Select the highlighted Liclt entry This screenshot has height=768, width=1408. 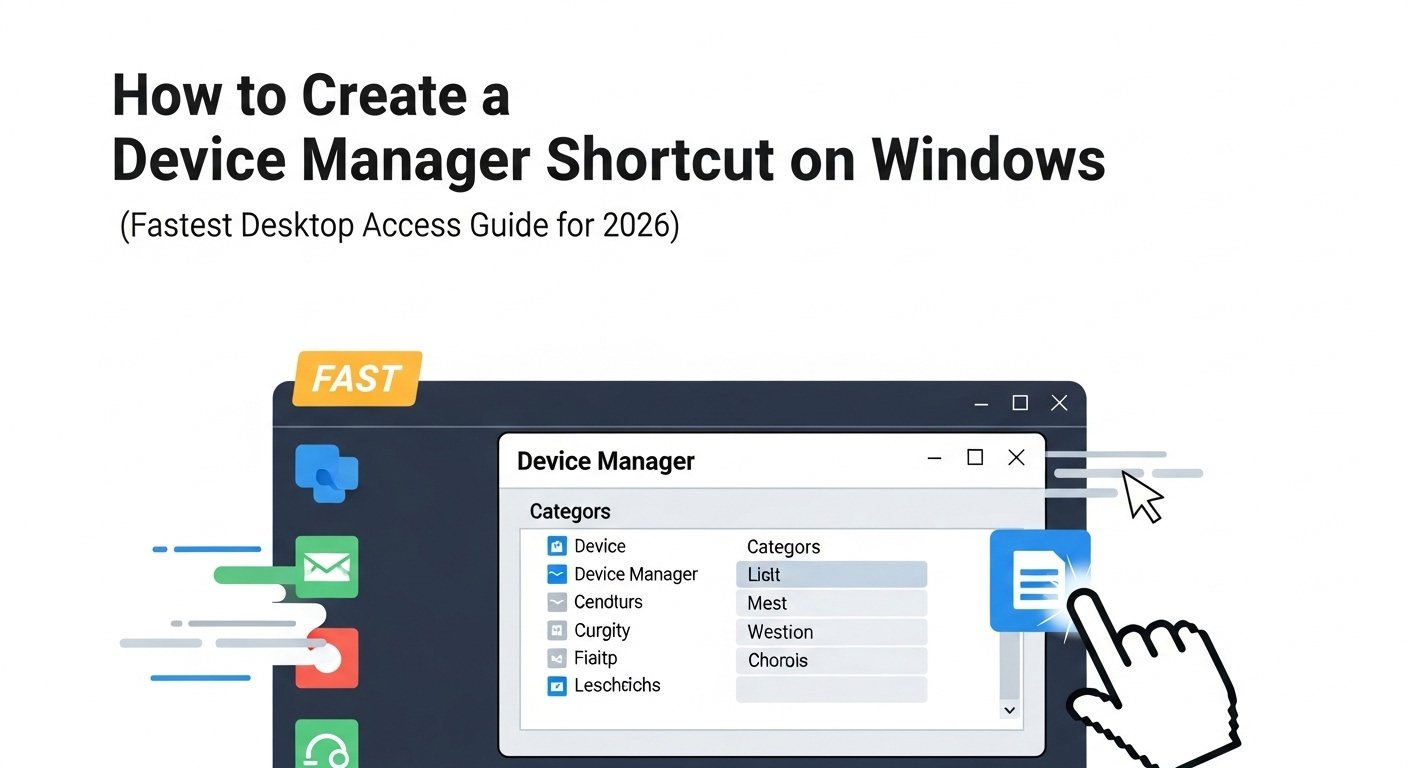(831, 574)
